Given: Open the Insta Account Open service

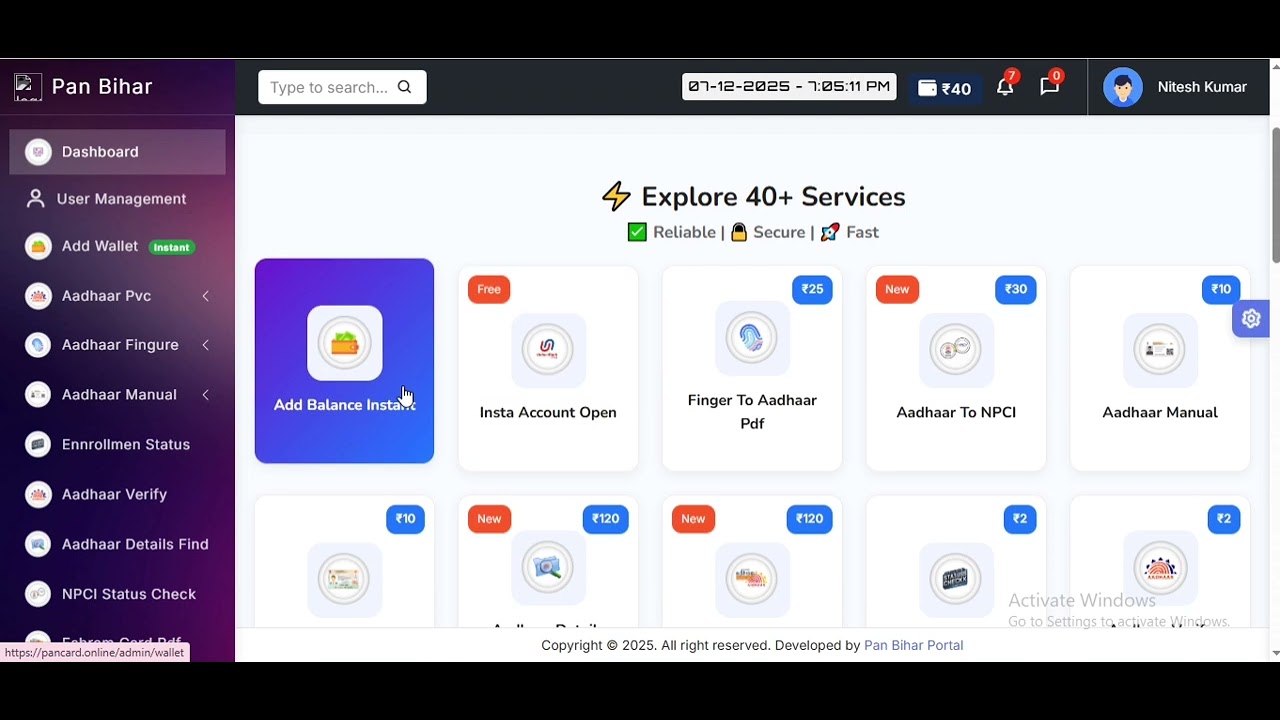Looking at the screenshot, I should click(x=548, y=368).
